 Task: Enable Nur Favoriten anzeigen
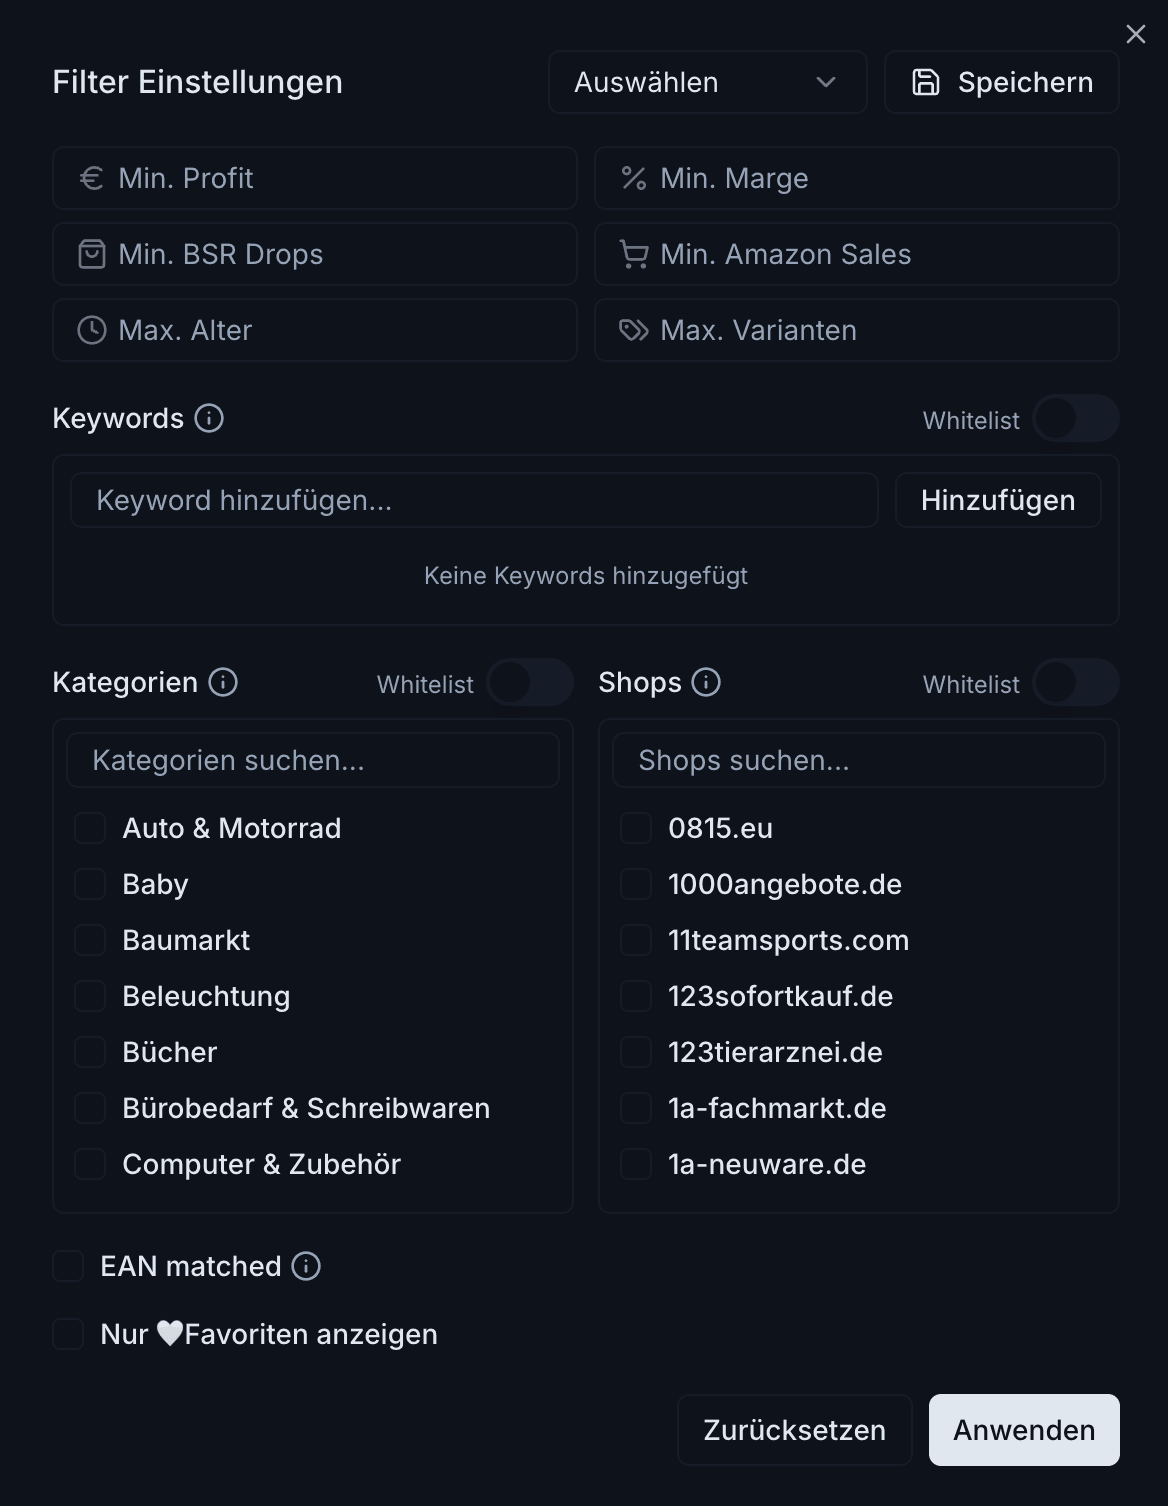[67, 1334]
